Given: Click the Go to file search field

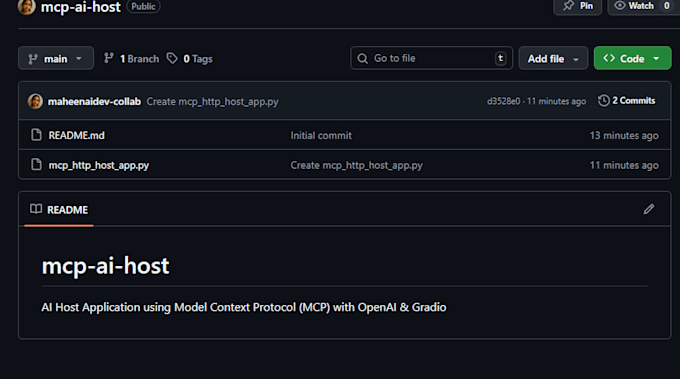Looking at the screenshot, I should coord(432,58).
